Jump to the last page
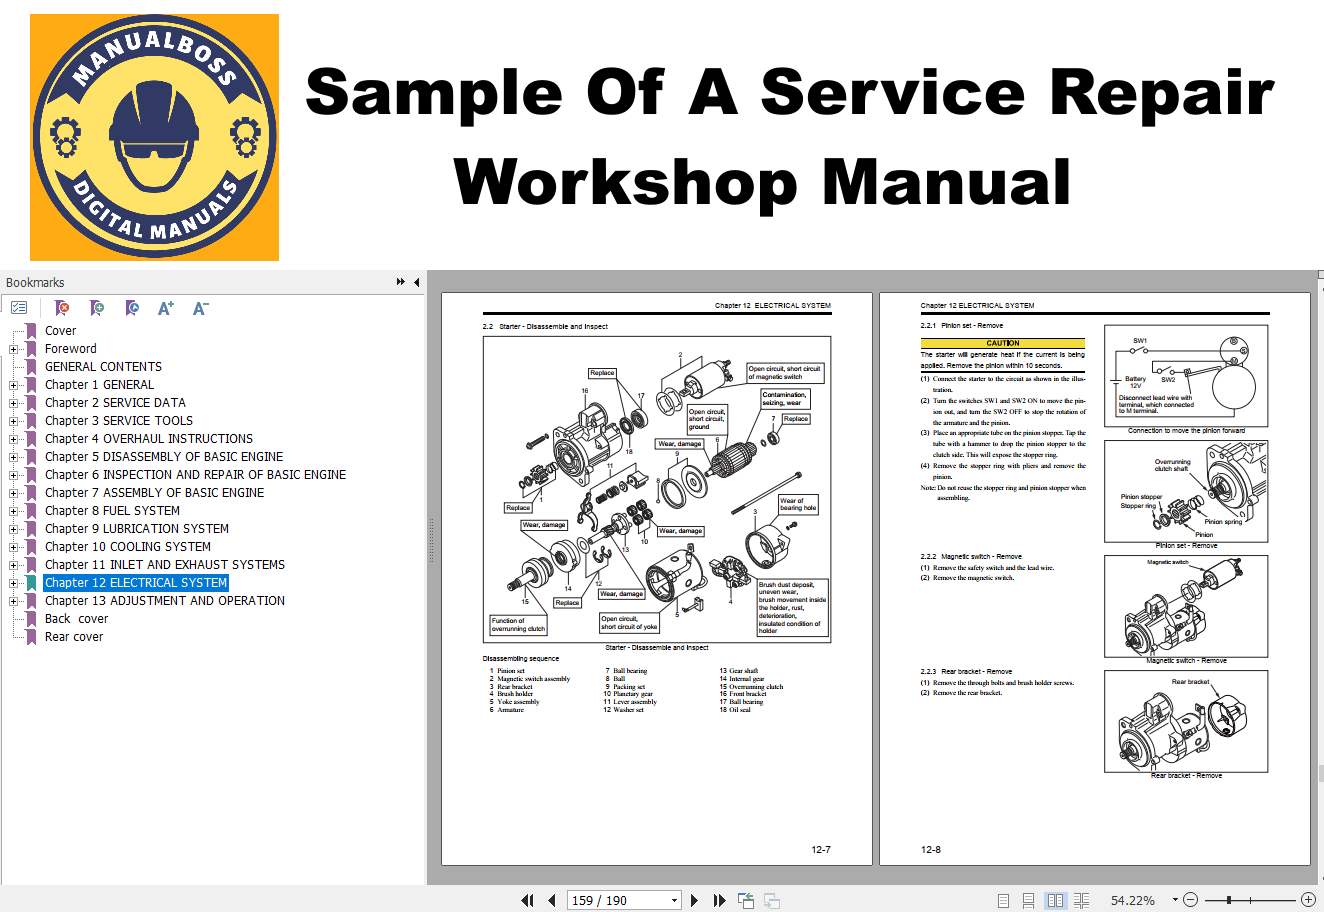Image resolution: width=1324 pixels, height=912 pixels. click(x=719, y=900)
